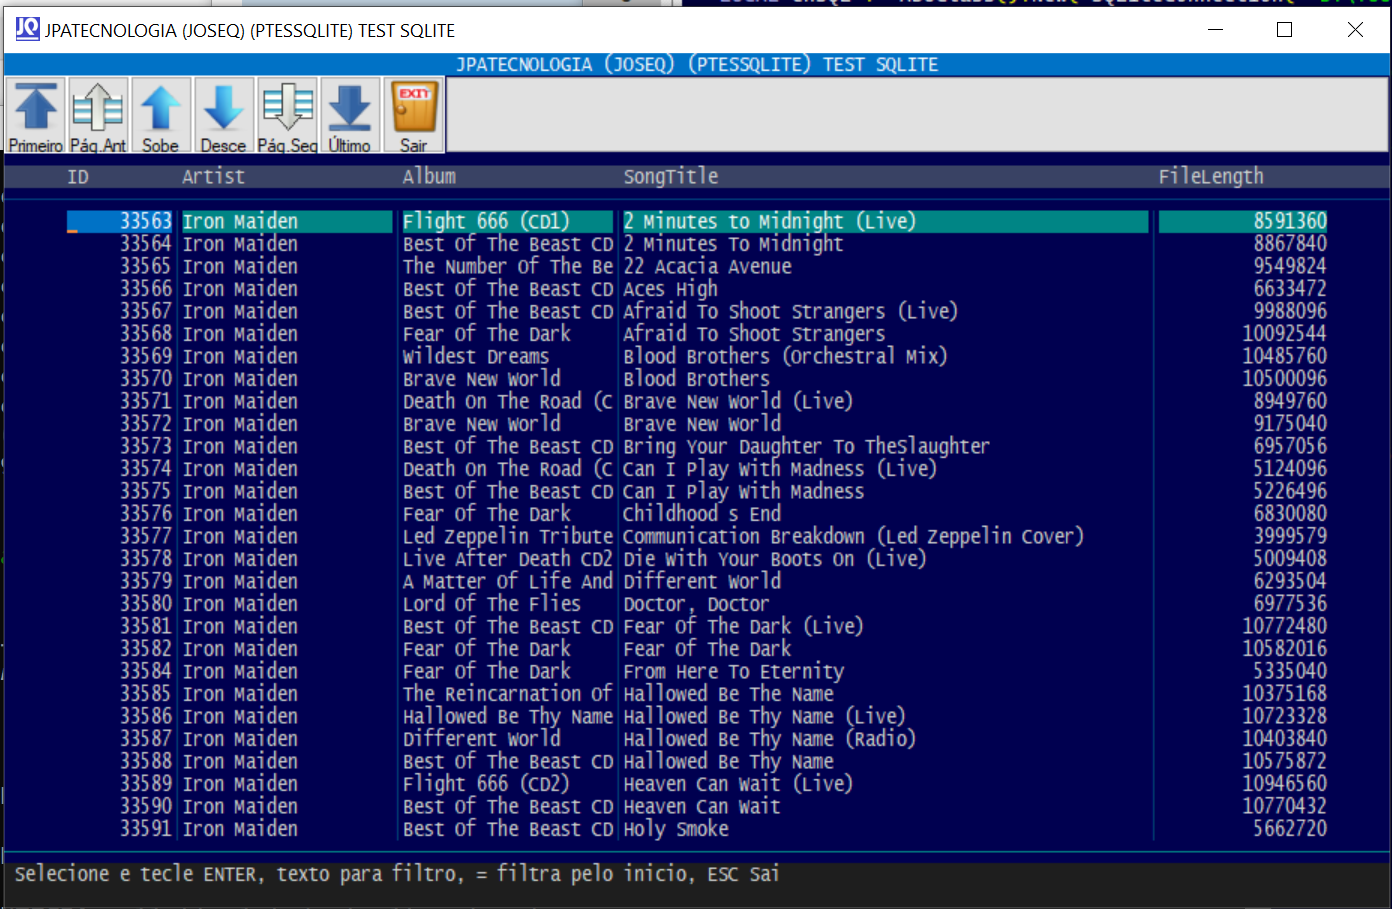Select the FileLength column header

[1211, 177]
